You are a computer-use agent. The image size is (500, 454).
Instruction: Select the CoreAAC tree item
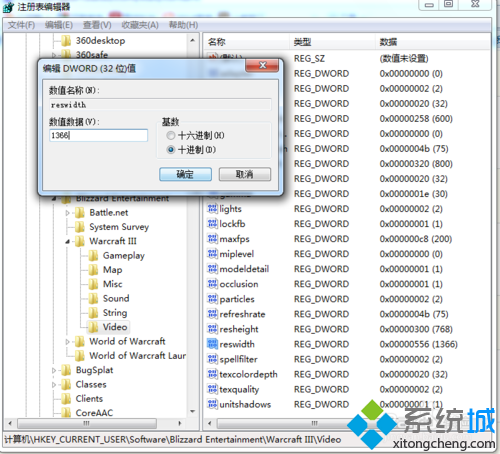click(94, 413)
